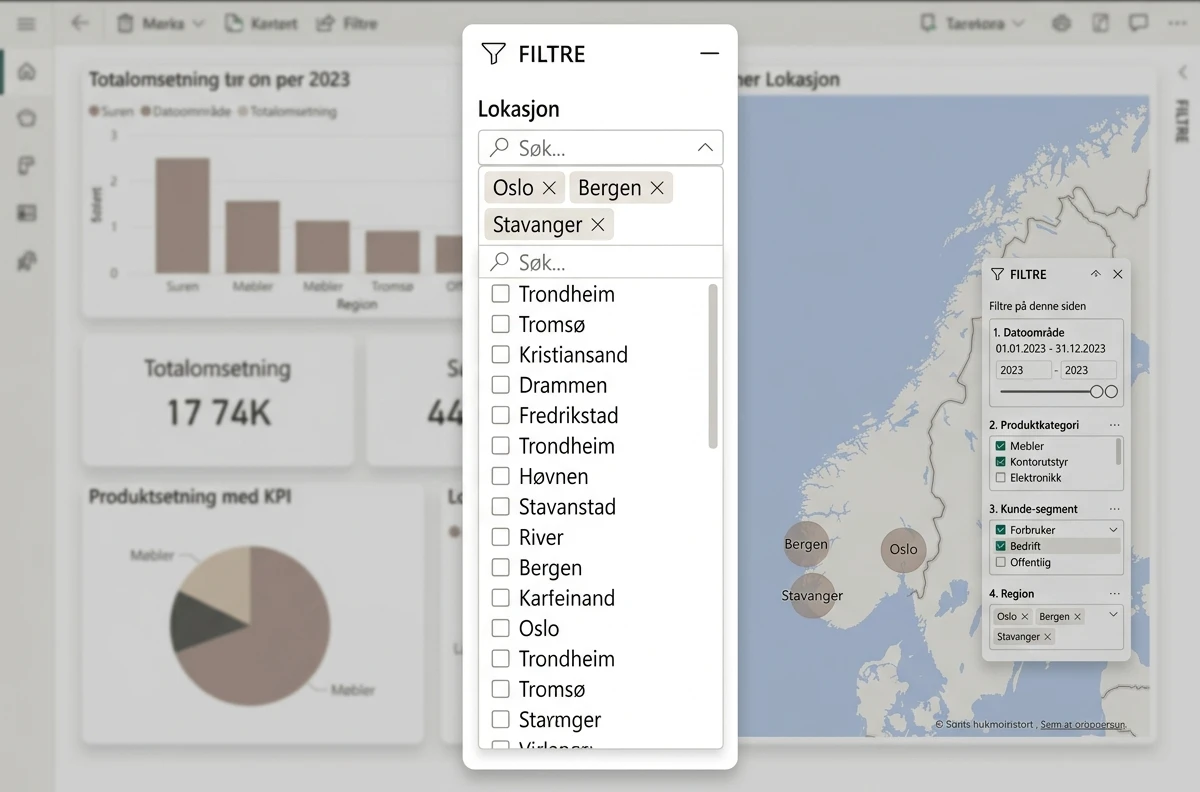The height and width of the screenshot is (792, 1200).
Task: Open more options for Kunde-segment filter
Action: coord(1115,509)
